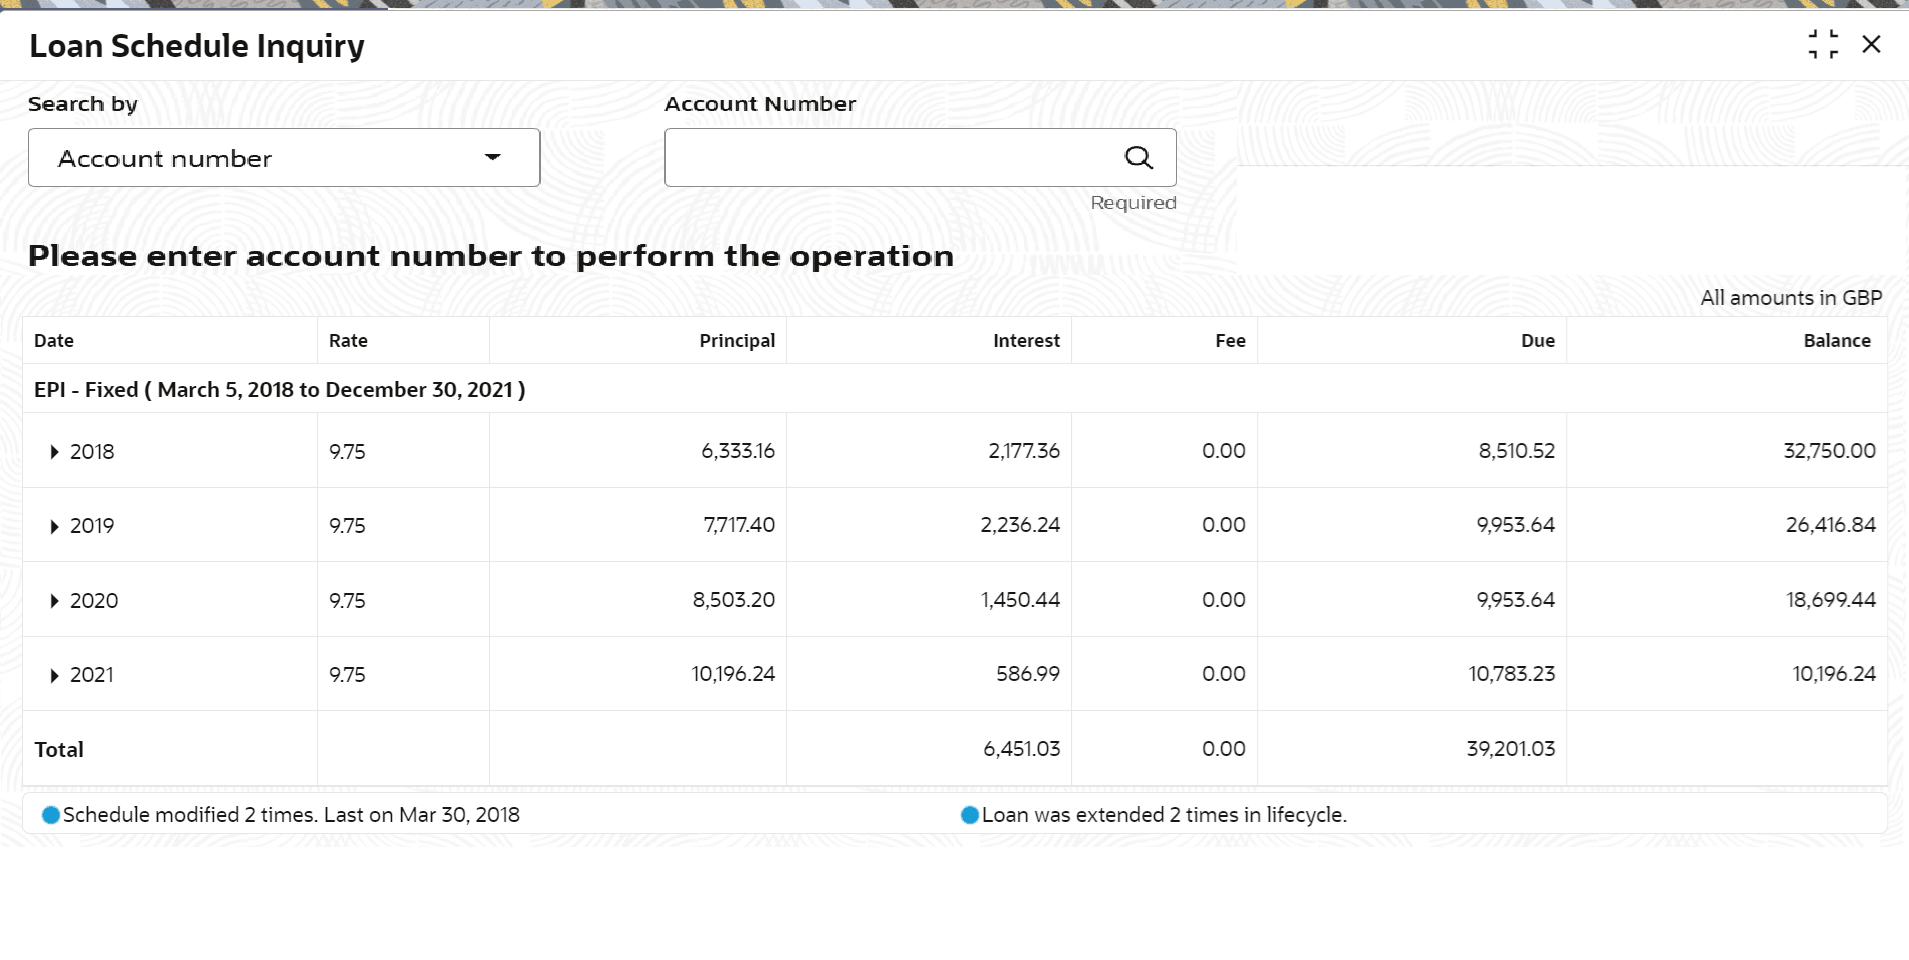Click the blue dot beside Schedule modified note
The width and height of the screenshot is (1909, 960).
tap(51, 815)
